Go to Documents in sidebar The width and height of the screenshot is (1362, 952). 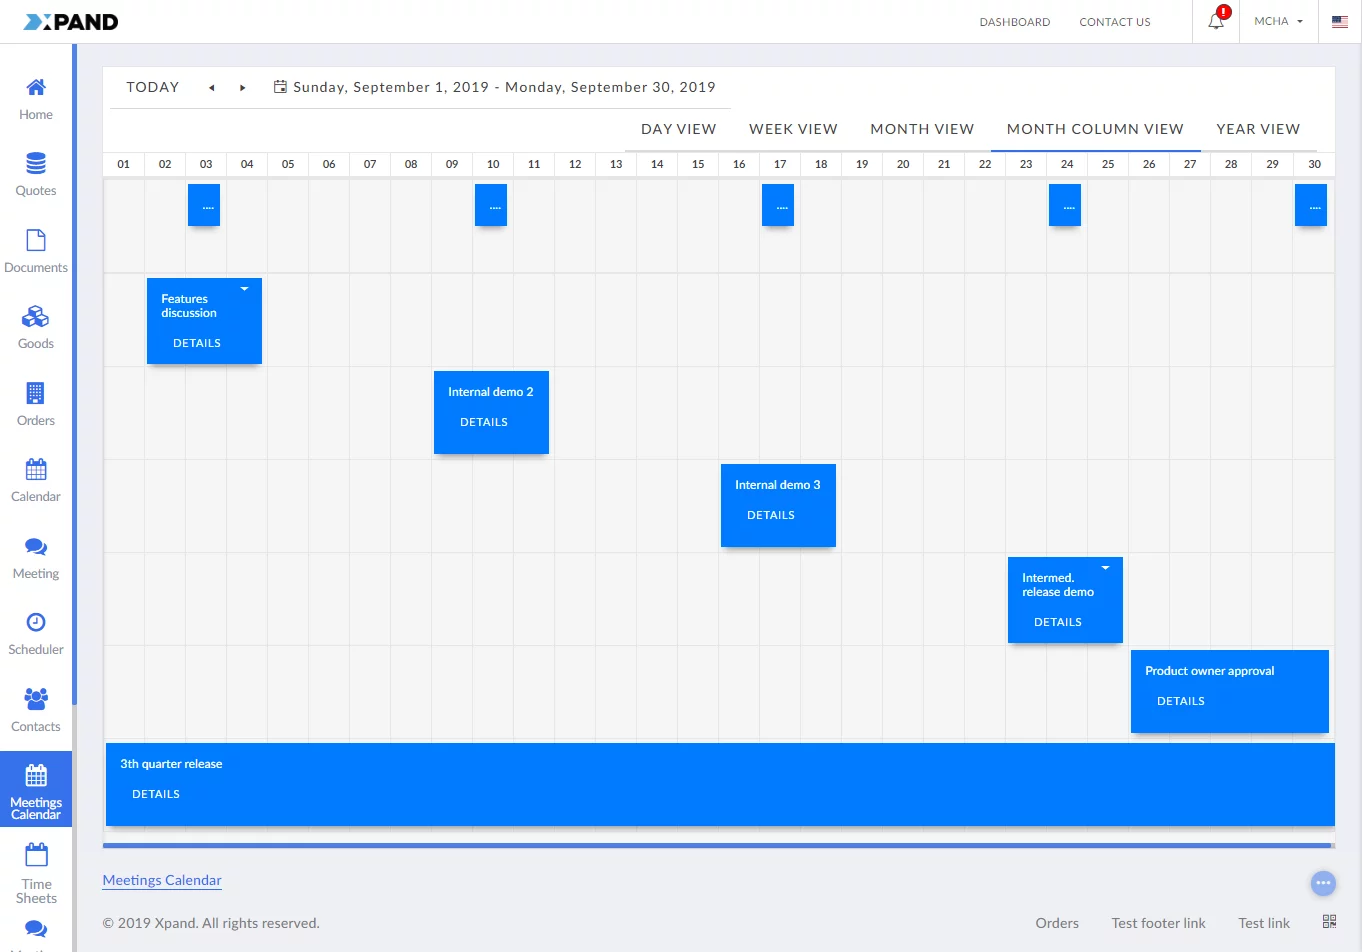[36, 241]
